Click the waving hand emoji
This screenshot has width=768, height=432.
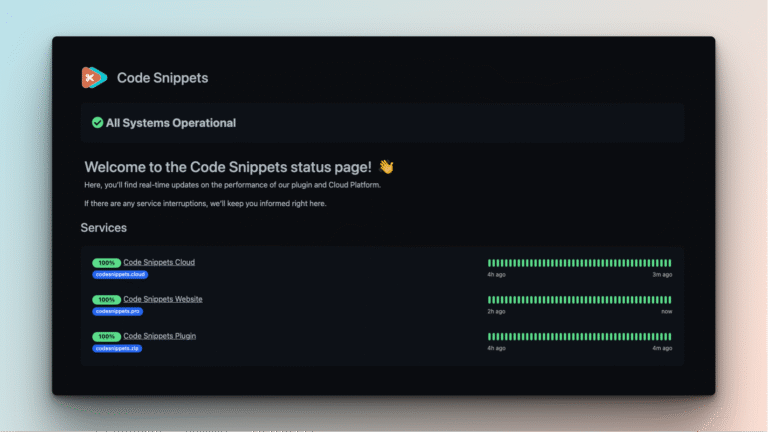pos(386,167)
